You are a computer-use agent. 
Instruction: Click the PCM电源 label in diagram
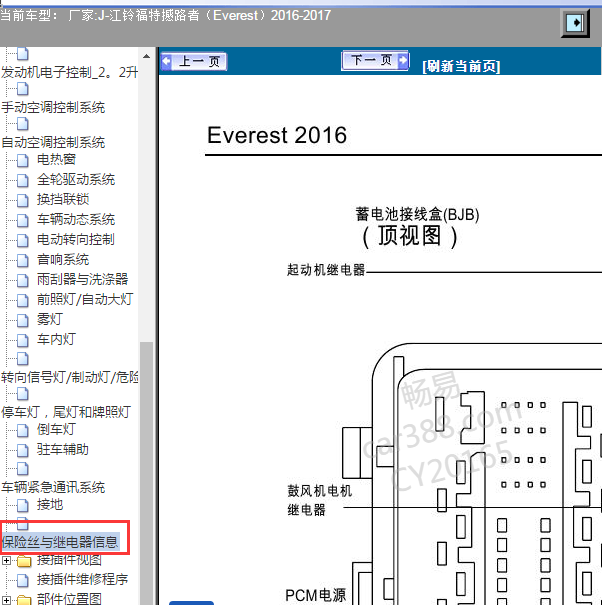coord(315,595)
